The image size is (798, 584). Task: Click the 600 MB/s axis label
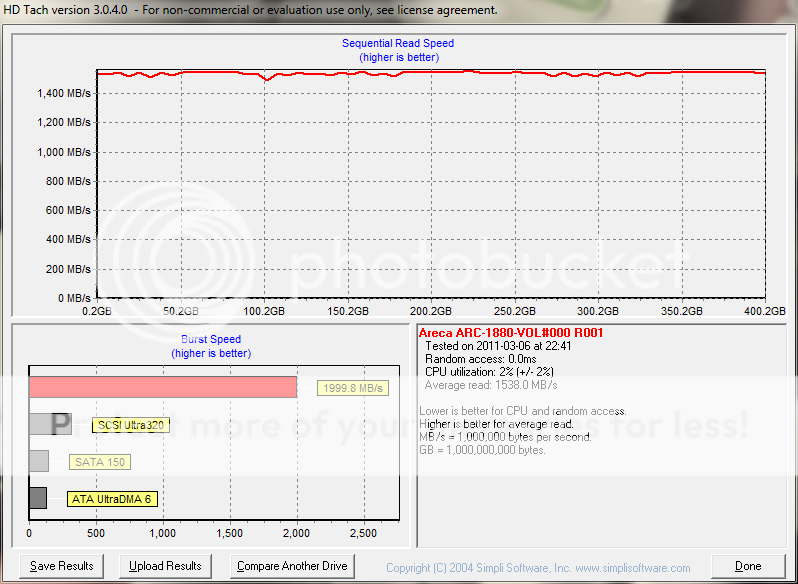click(68, 211)
